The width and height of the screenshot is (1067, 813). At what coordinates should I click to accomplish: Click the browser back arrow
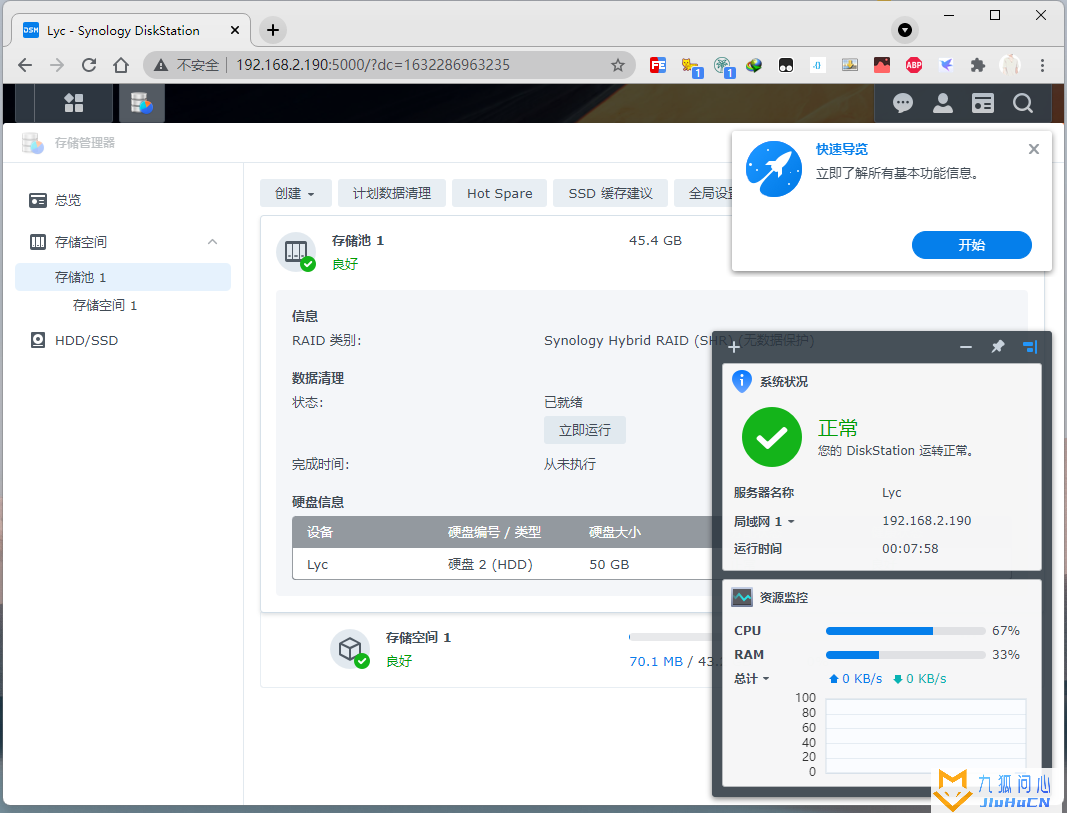(25, 65)
